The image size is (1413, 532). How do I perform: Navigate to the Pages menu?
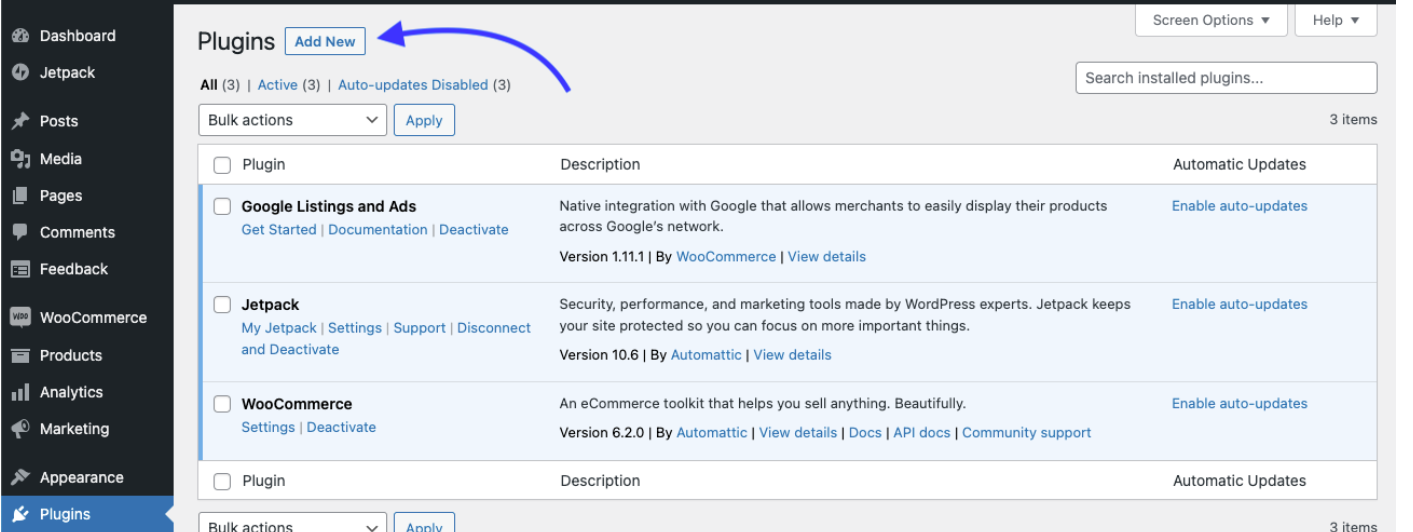[x=61, y=196]
